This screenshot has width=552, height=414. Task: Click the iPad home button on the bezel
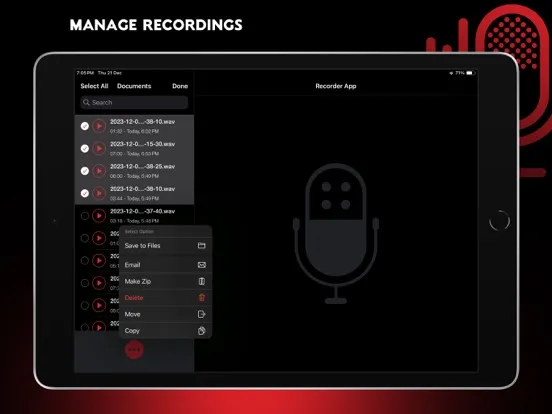coord(499,220)
